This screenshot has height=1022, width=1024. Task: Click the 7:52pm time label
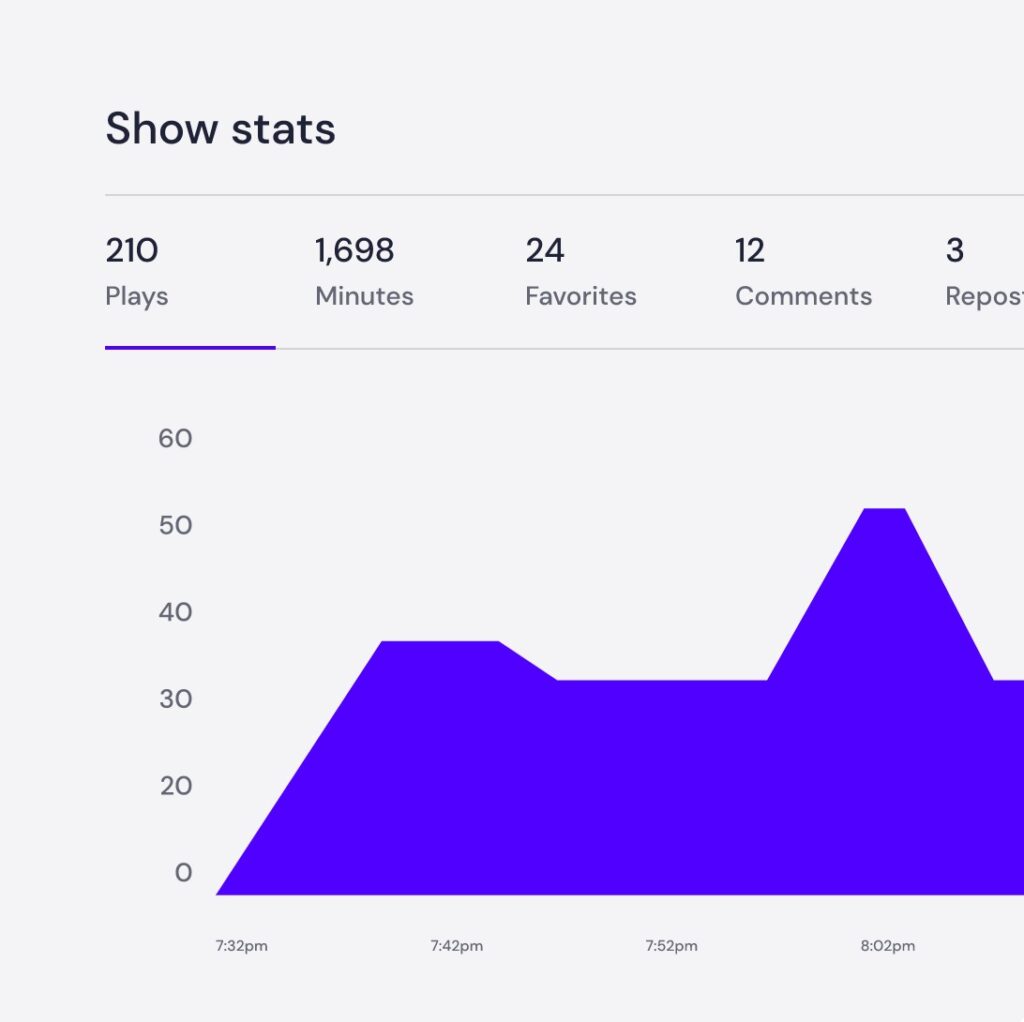[672, 945]
